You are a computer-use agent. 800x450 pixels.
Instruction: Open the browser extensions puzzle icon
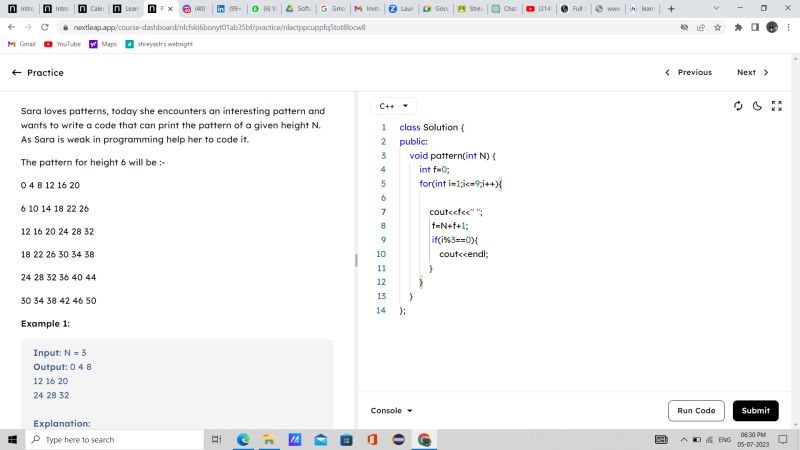coord(738,27)
